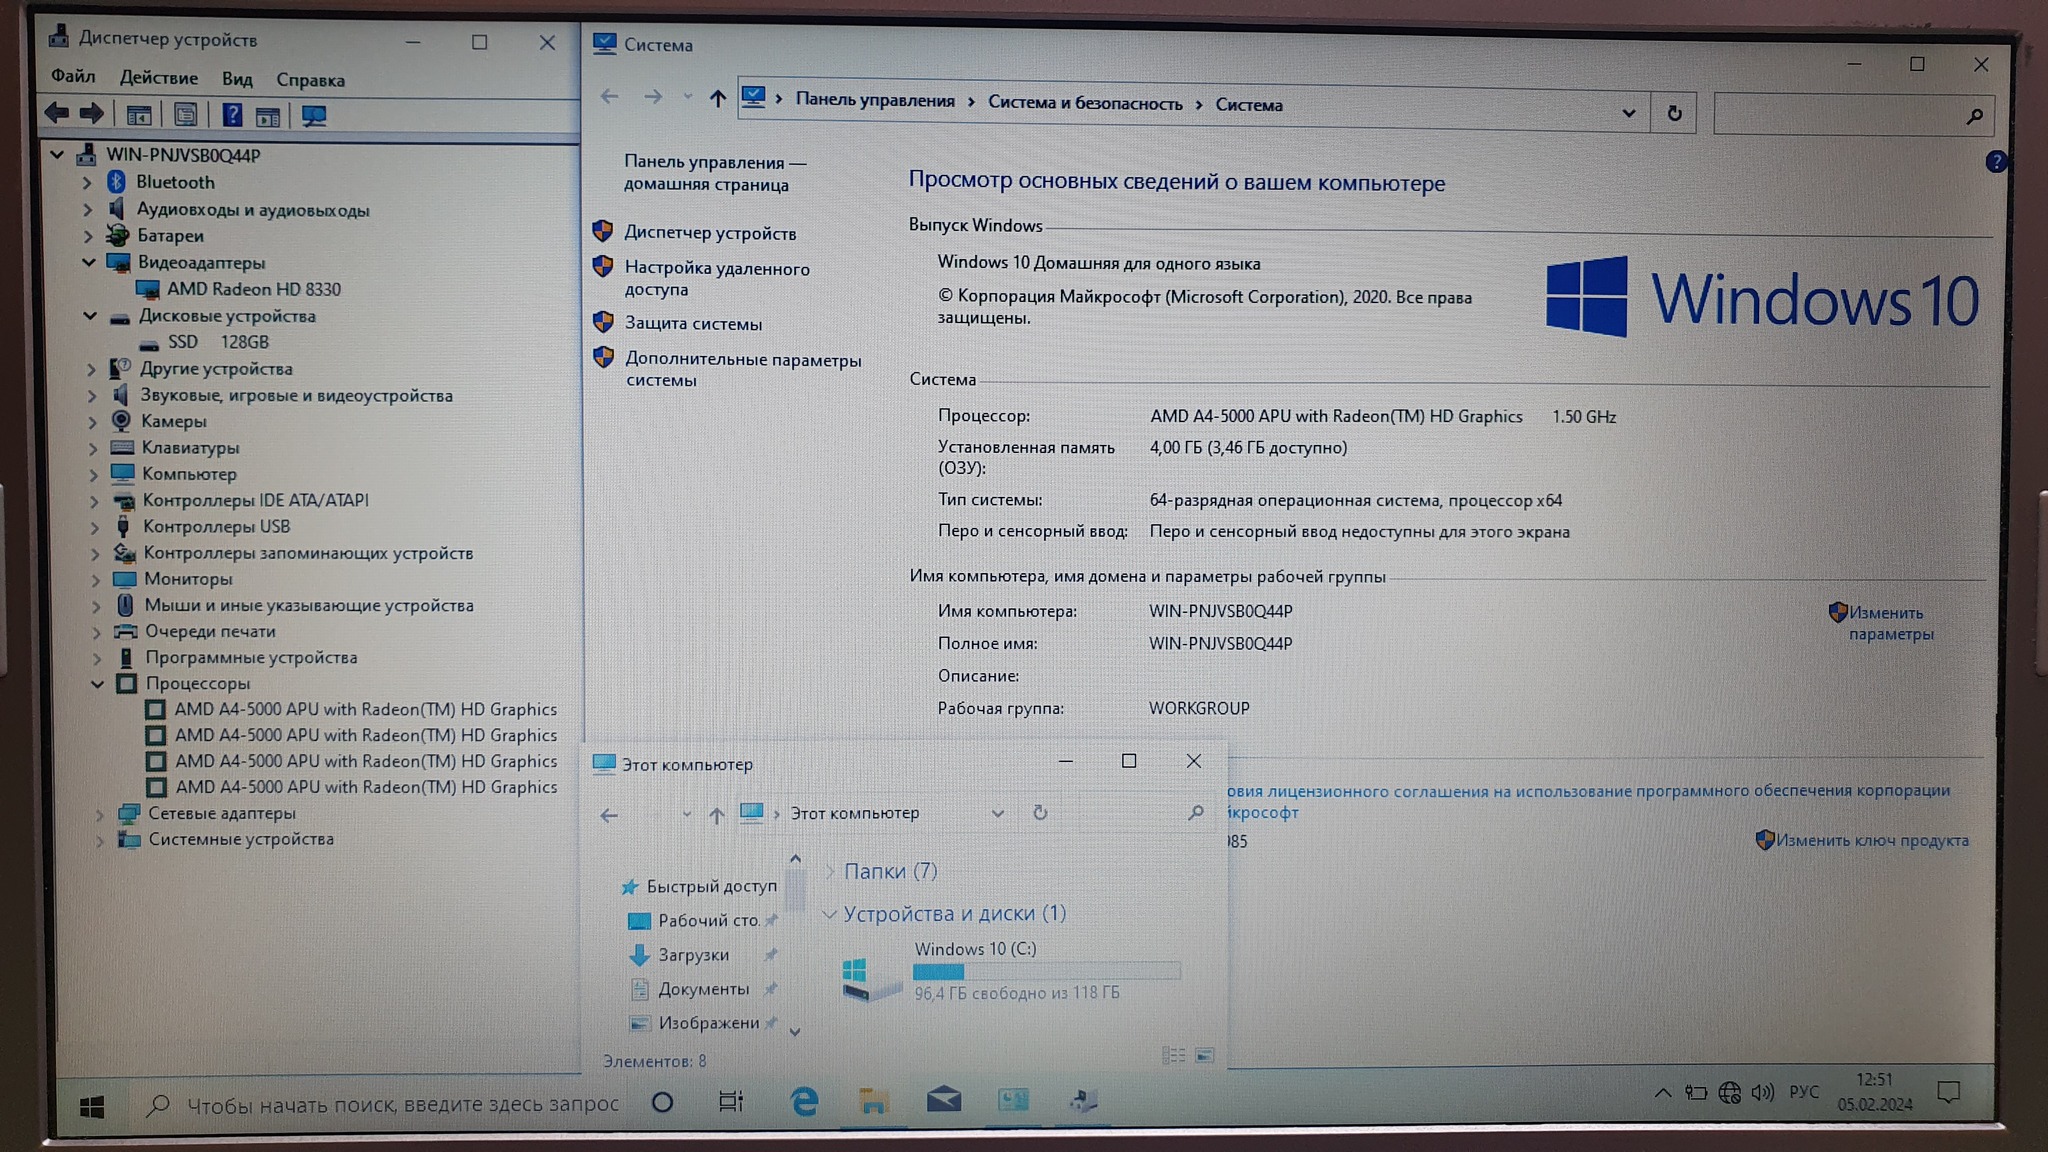Collapse the Processors node

pyautogui.click(x=97, y=684)
